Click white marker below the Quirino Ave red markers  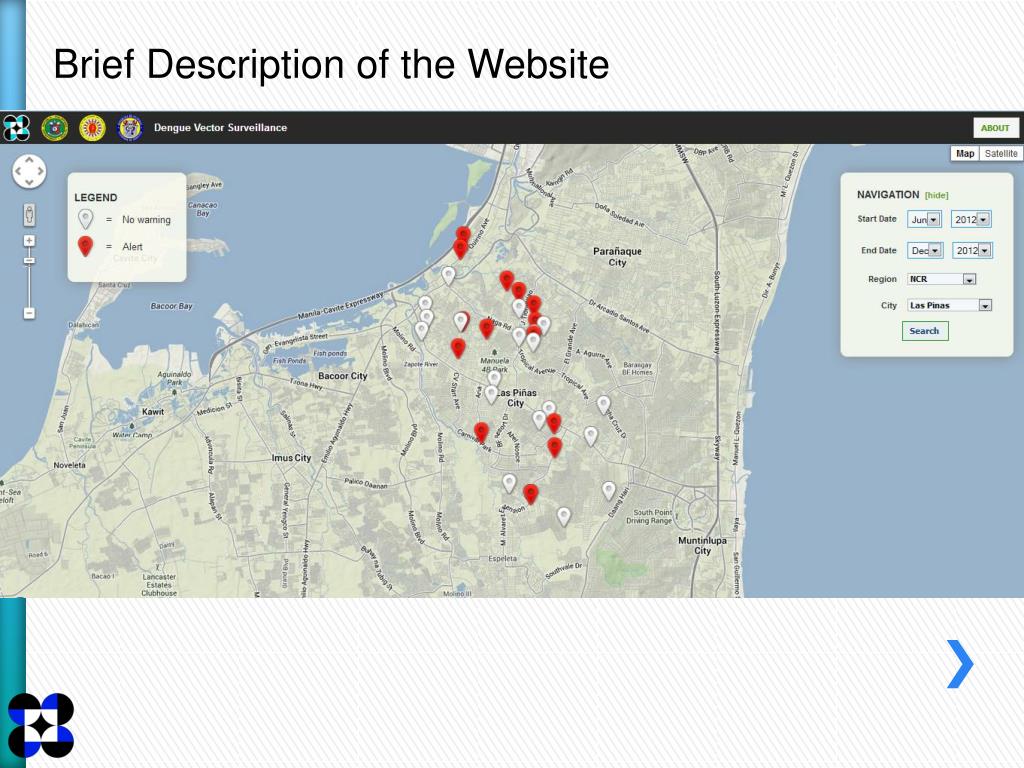click(448, 276)
